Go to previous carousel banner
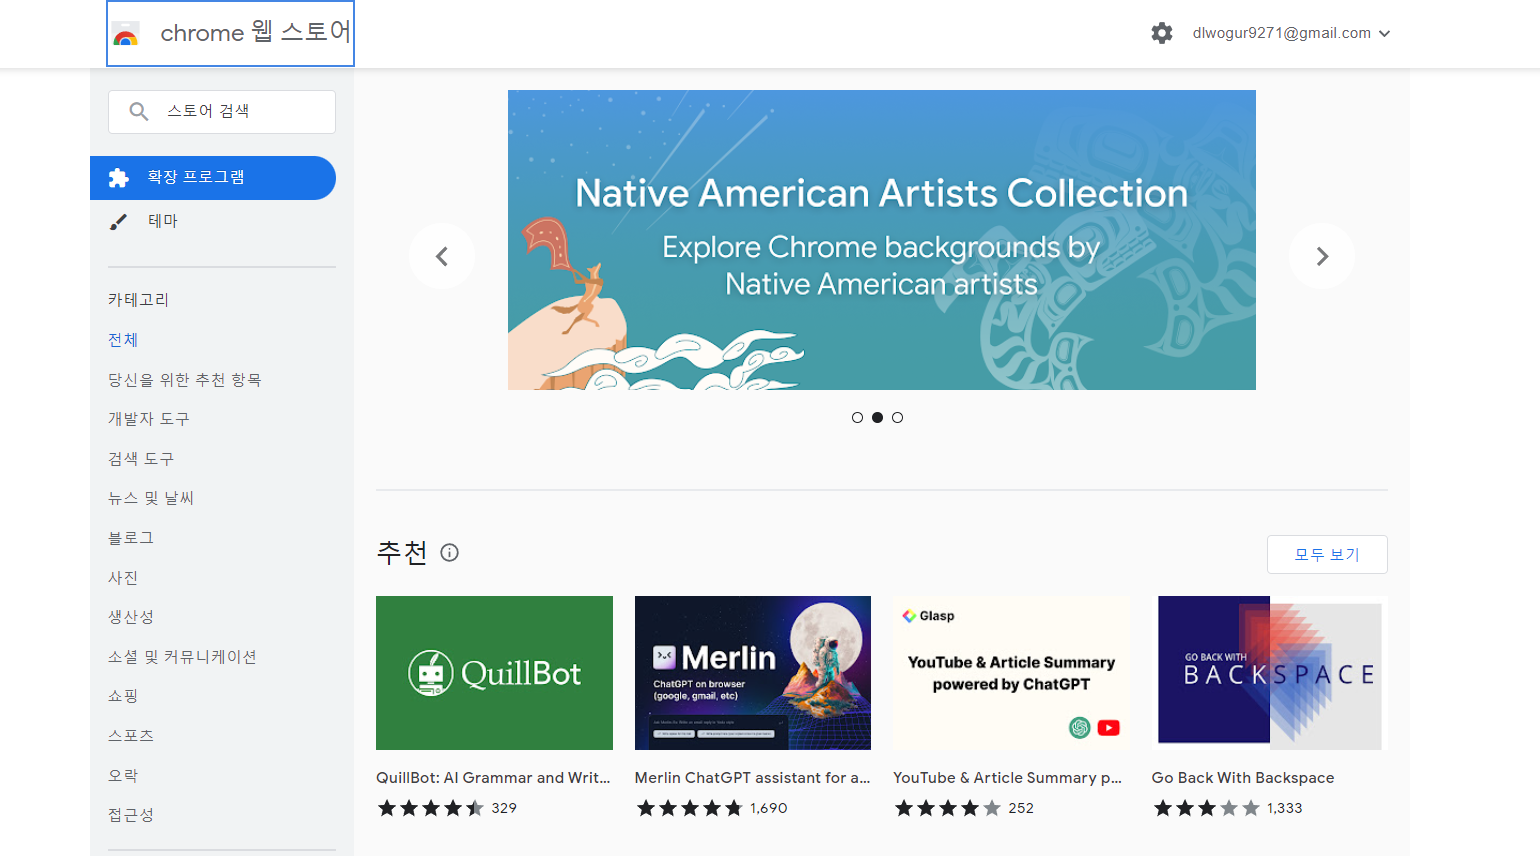Screen dimensions: 1540x856 coord(442,256)
